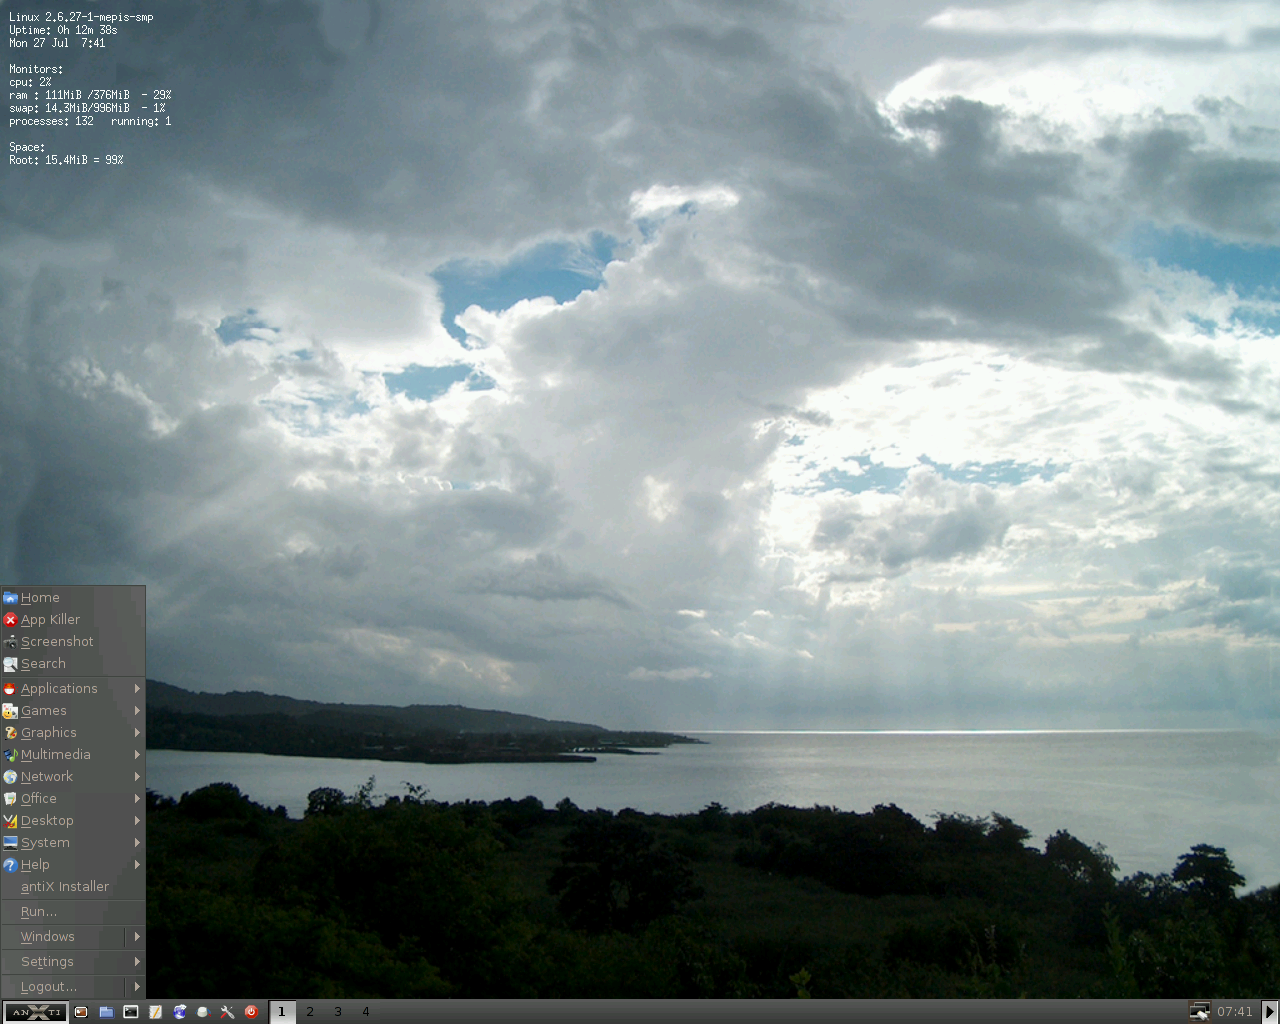
Task: Collapse the taskbar with the arrow button
Action: coord(1269,1012)
